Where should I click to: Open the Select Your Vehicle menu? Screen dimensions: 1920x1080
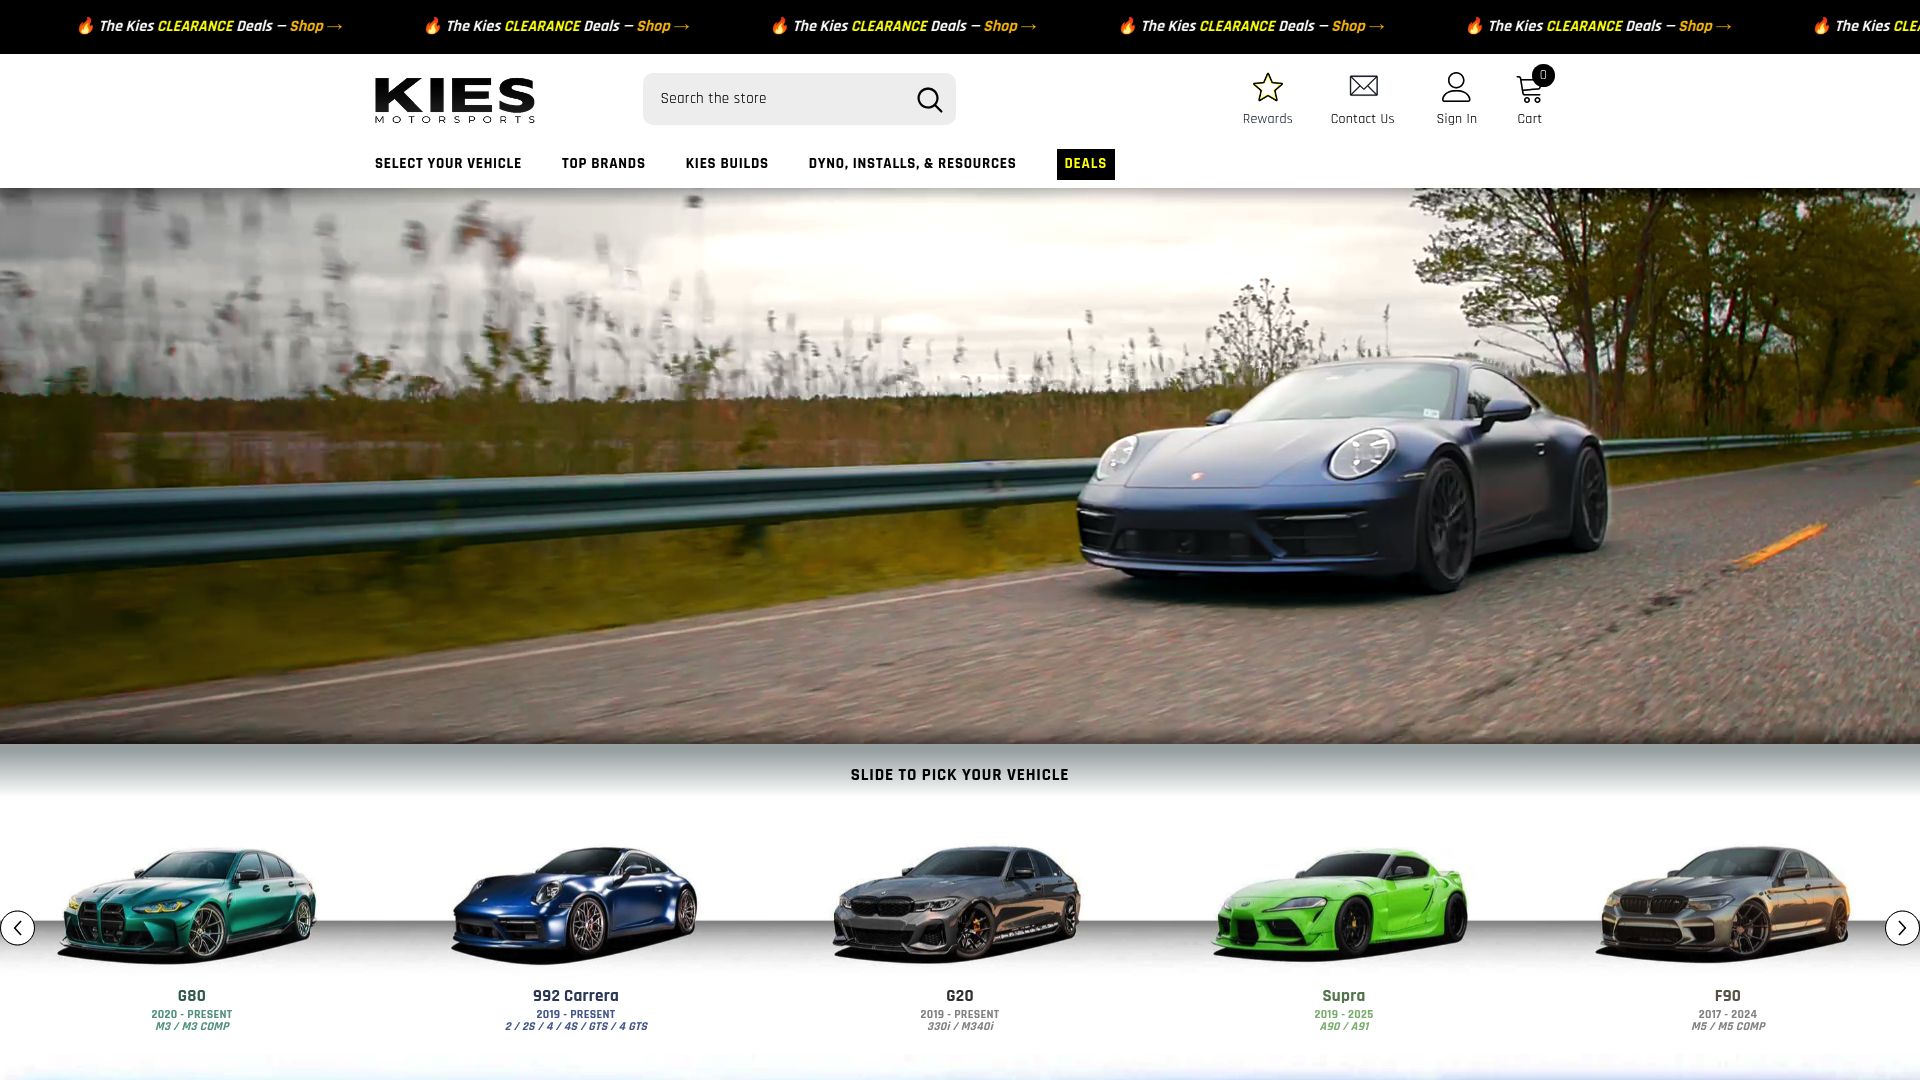[448, 164]
